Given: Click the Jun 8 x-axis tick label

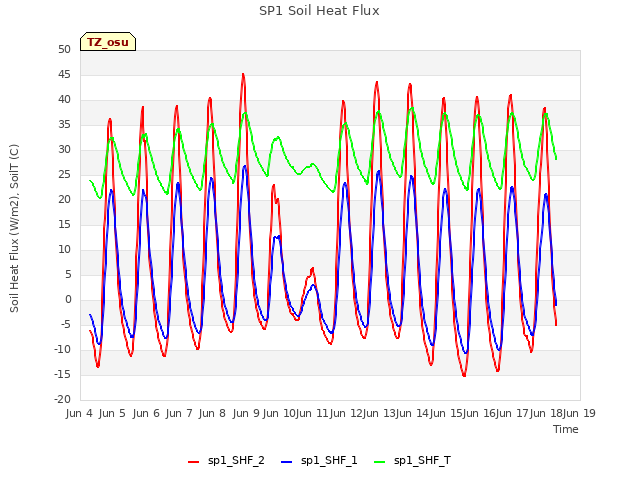Looking at the screenshot, I should click(212, 413).
